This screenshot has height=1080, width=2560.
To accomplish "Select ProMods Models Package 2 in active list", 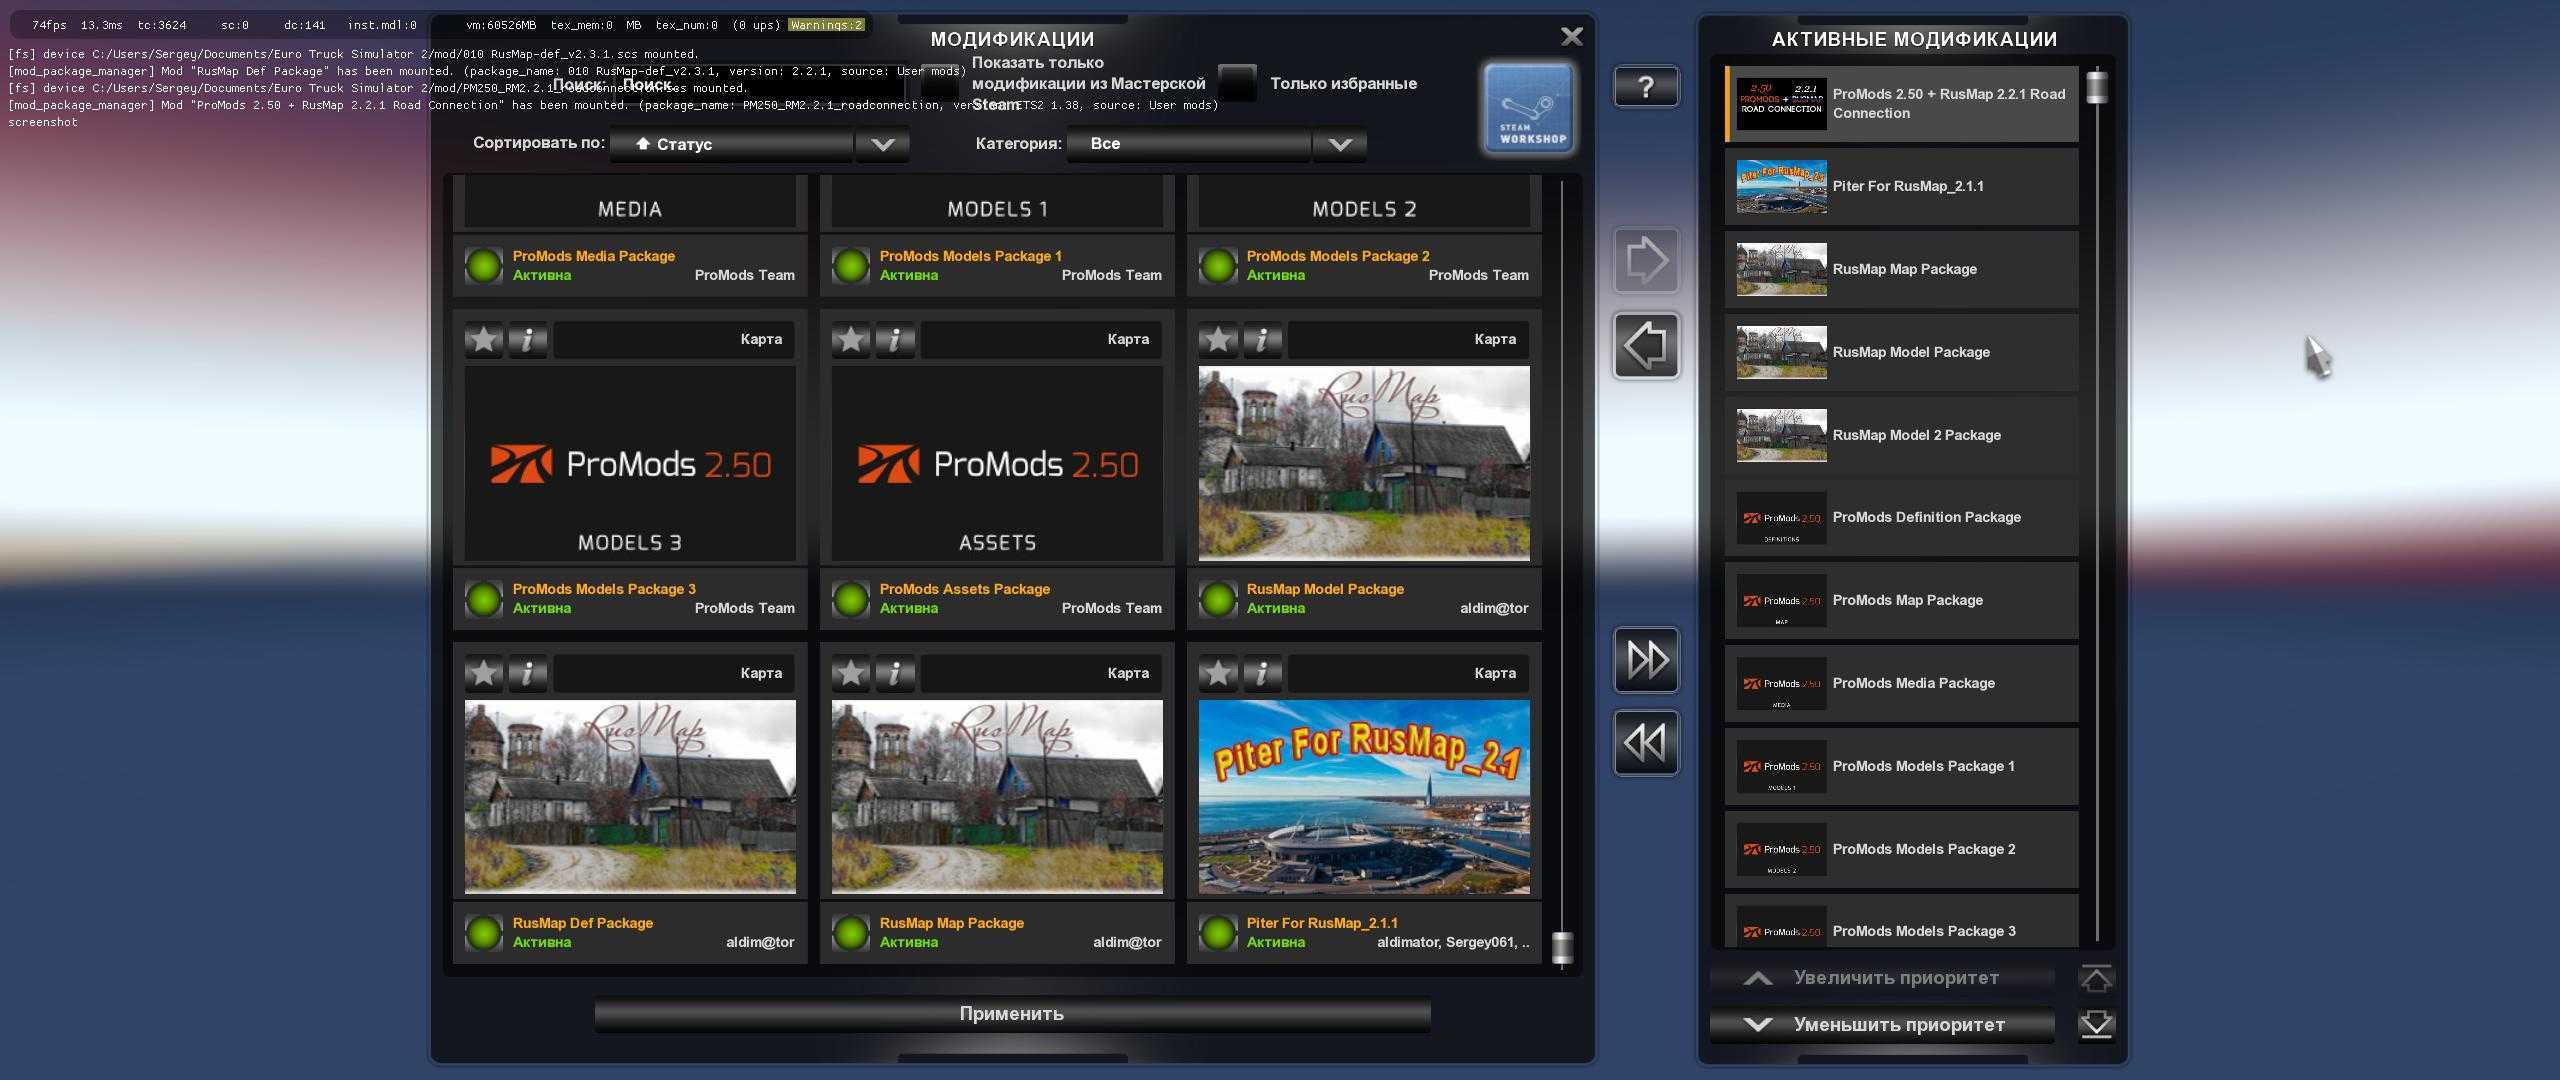I will (1901, 850).
